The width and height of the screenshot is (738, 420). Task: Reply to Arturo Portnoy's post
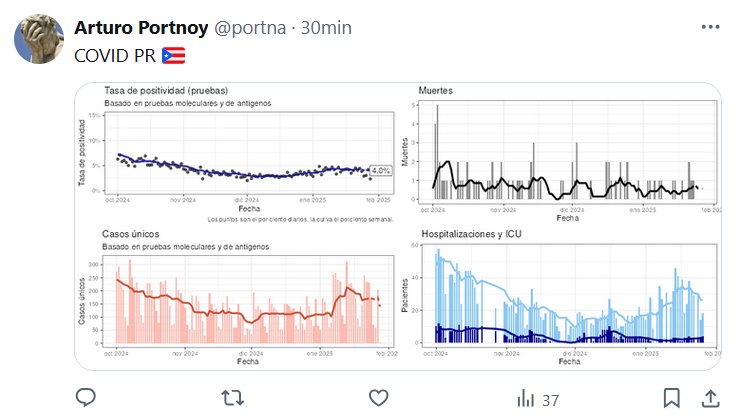point(86,398)
